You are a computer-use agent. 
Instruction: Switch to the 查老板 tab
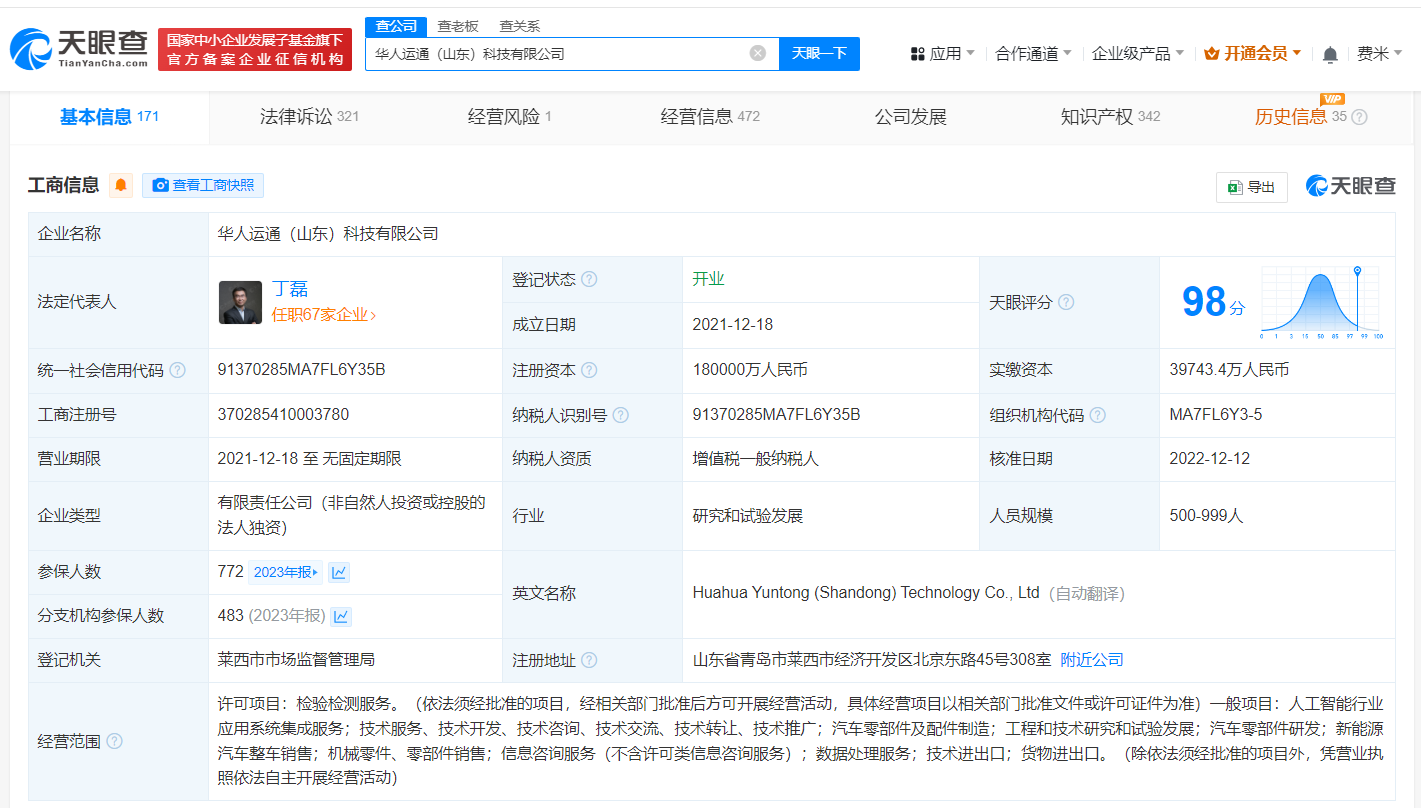[456, 26]
